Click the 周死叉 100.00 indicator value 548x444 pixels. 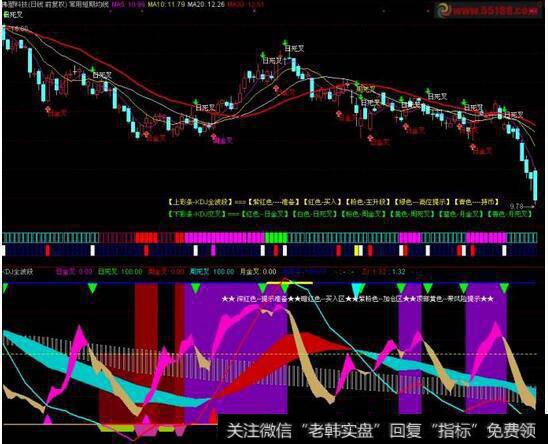[x=212, y=271]
